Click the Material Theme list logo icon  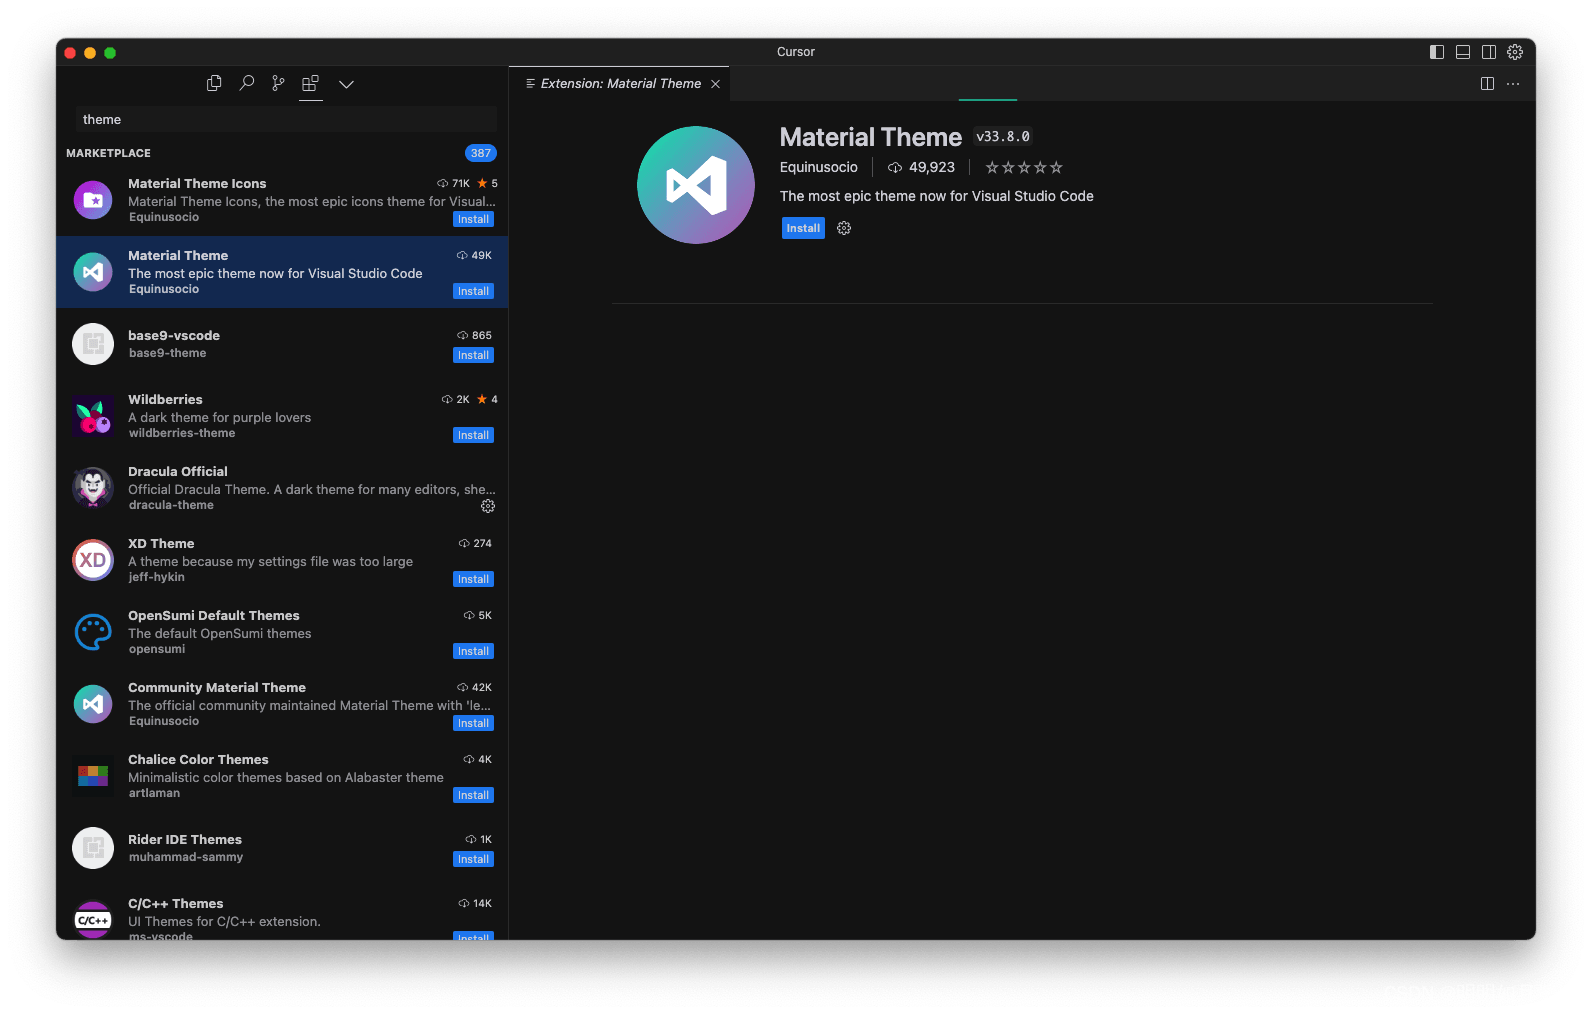click(x=93, y=272)
